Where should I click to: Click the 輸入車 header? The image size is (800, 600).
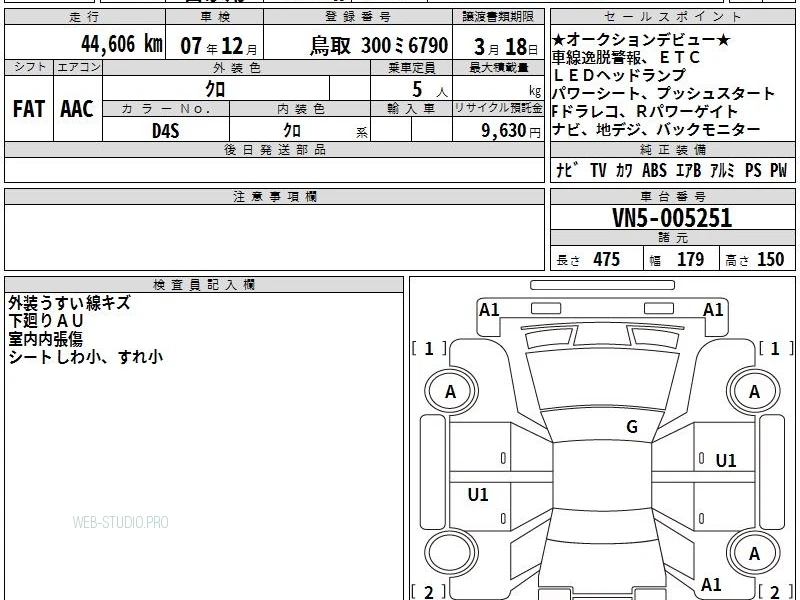tap(411, 109)
